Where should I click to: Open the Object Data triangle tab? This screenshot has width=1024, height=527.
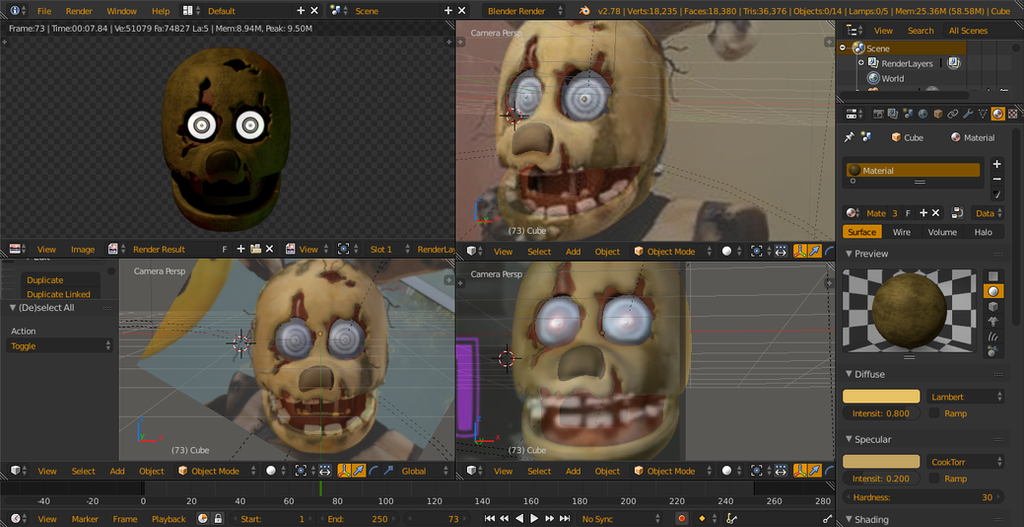coord(983,114)
